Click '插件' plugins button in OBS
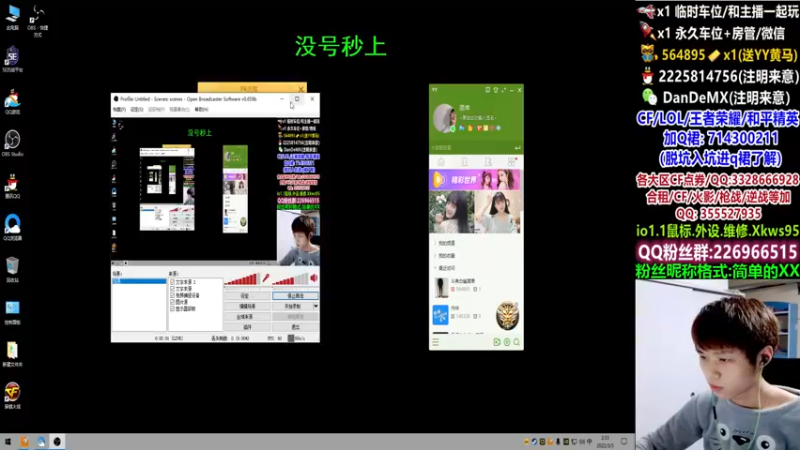Screen dimensions: 800x450 click(x=247, y=327)
